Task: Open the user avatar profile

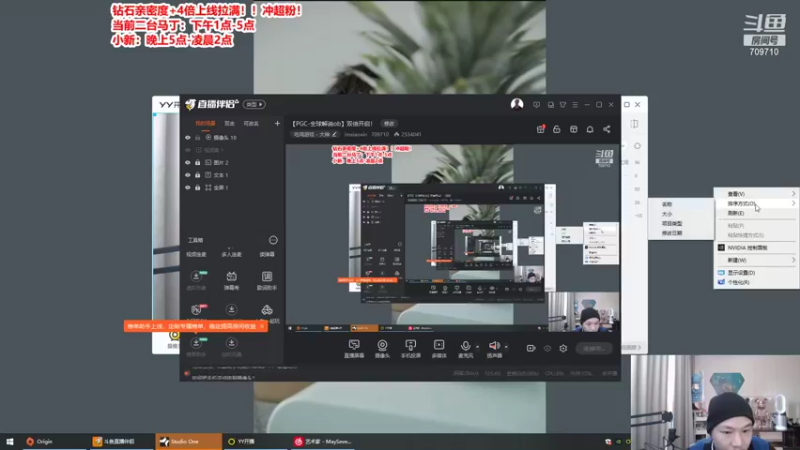Action: (517, 104)
